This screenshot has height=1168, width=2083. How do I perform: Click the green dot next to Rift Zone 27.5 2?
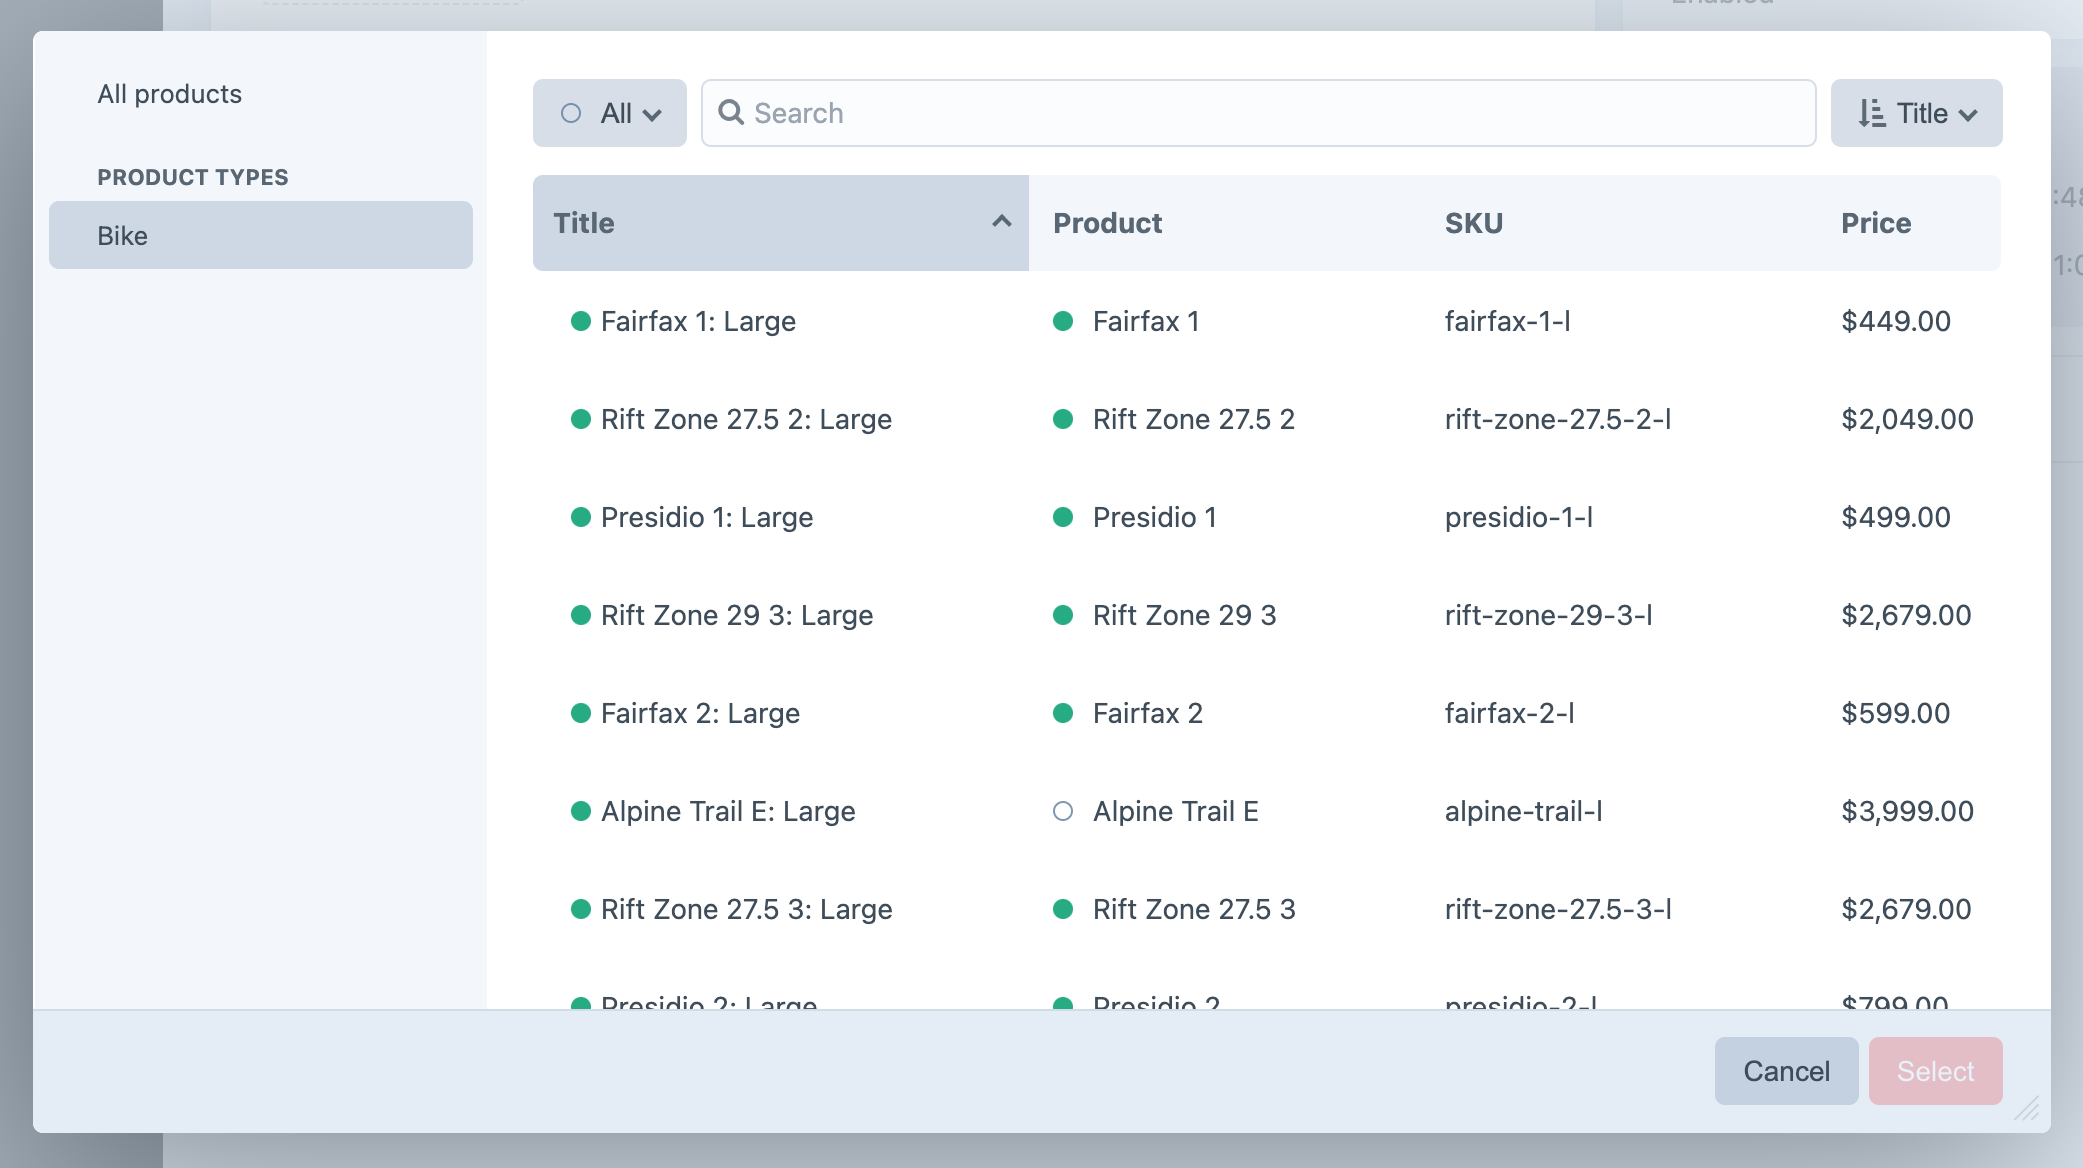(x=1063, y=419)
